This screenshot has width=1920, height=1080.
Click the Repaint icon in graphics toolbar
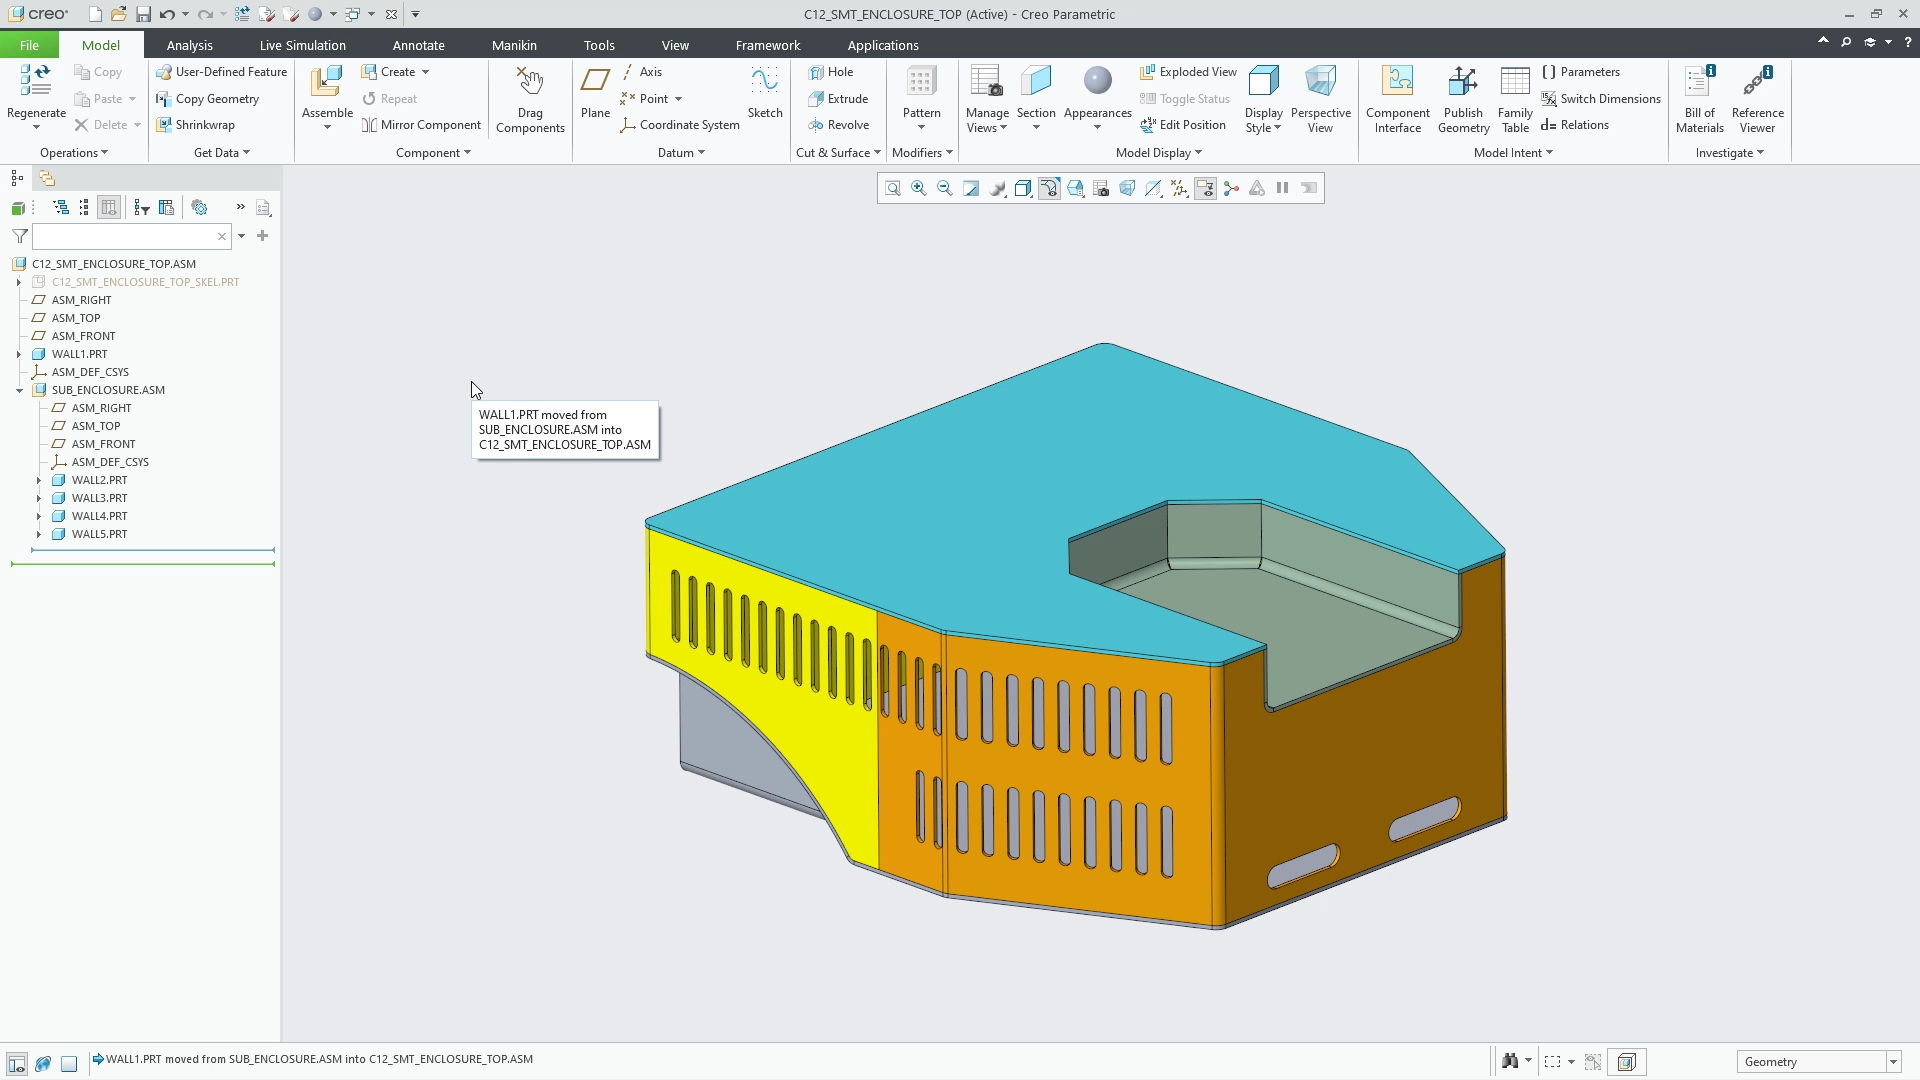(971, 188)
